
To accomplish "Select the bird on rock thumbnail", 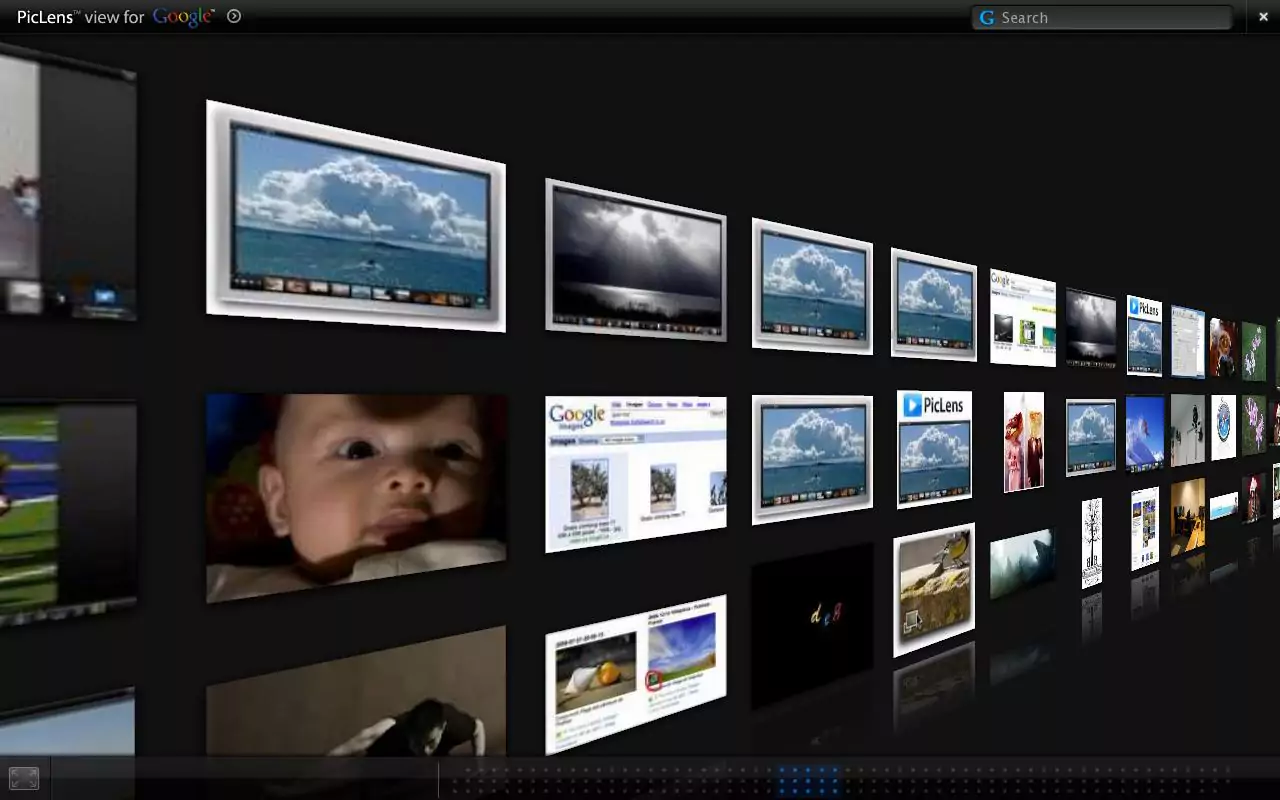I will tap(934, 589).
